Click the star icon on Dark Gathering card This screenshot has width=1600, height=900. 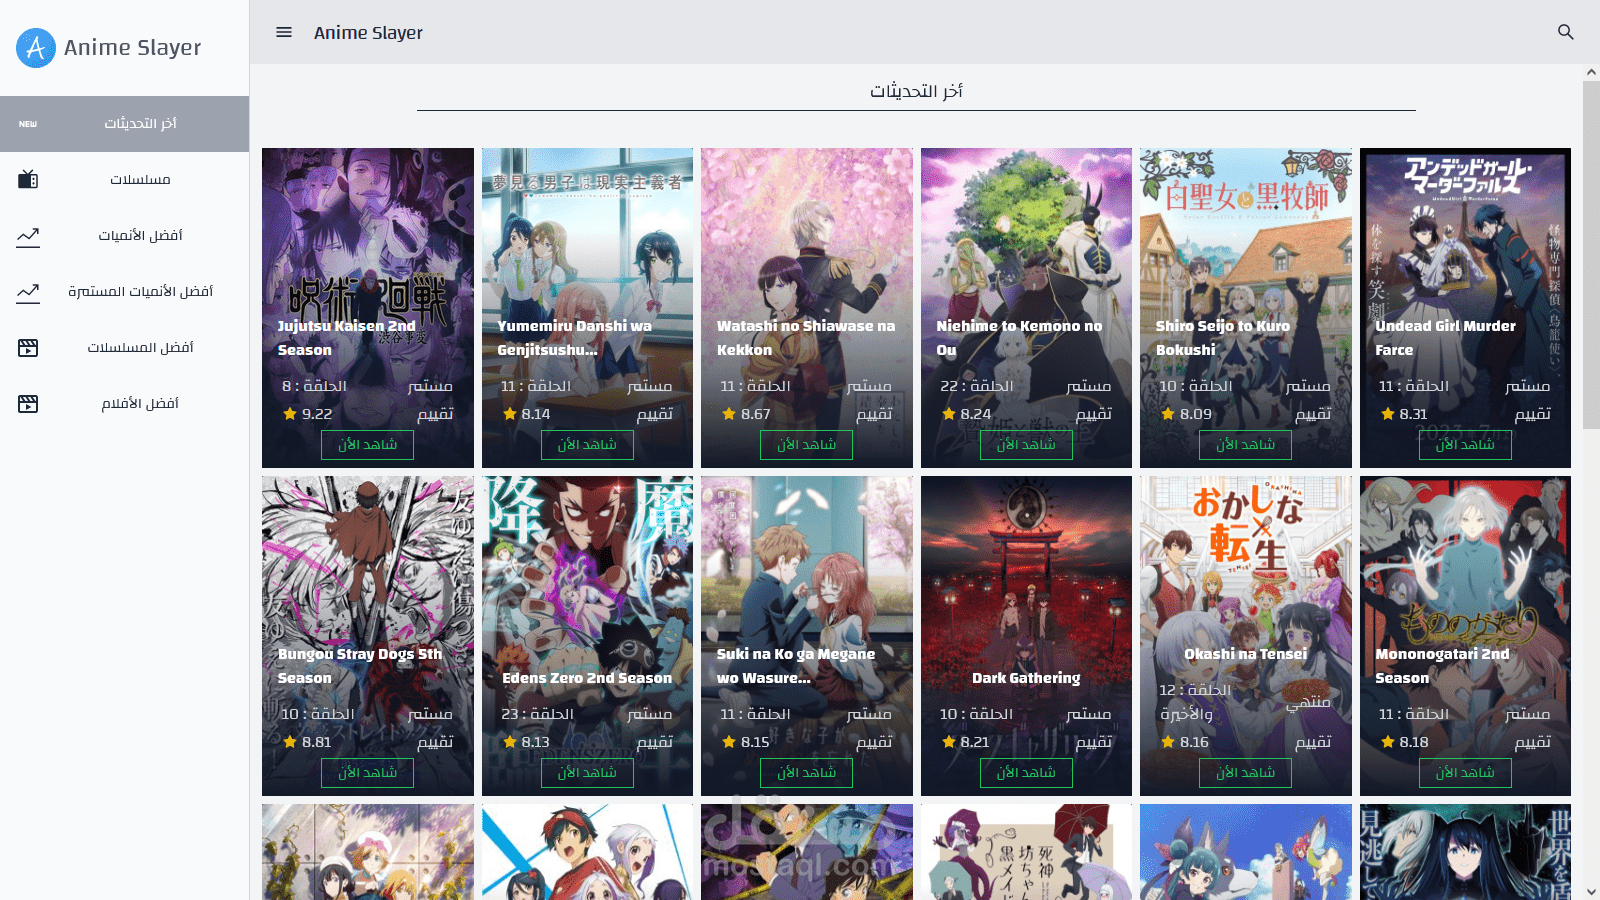[947, 741]
